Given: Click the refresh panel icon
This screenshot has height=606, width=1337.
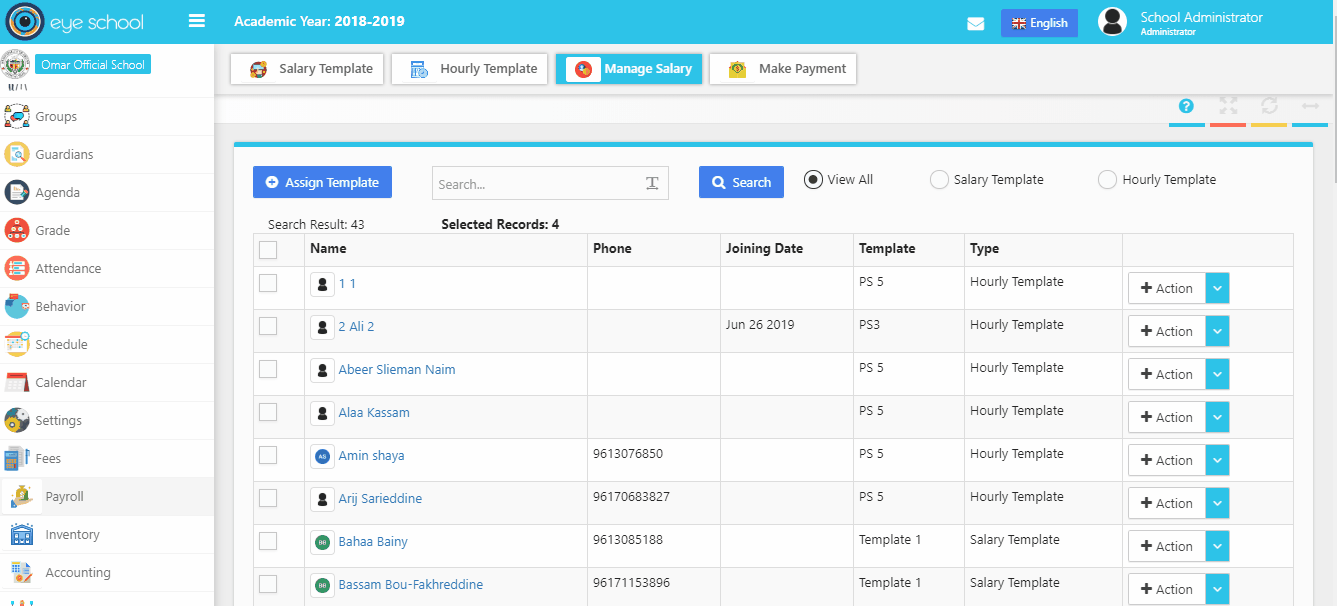Looking at the screenshot, I should [x=1269, y=106].
